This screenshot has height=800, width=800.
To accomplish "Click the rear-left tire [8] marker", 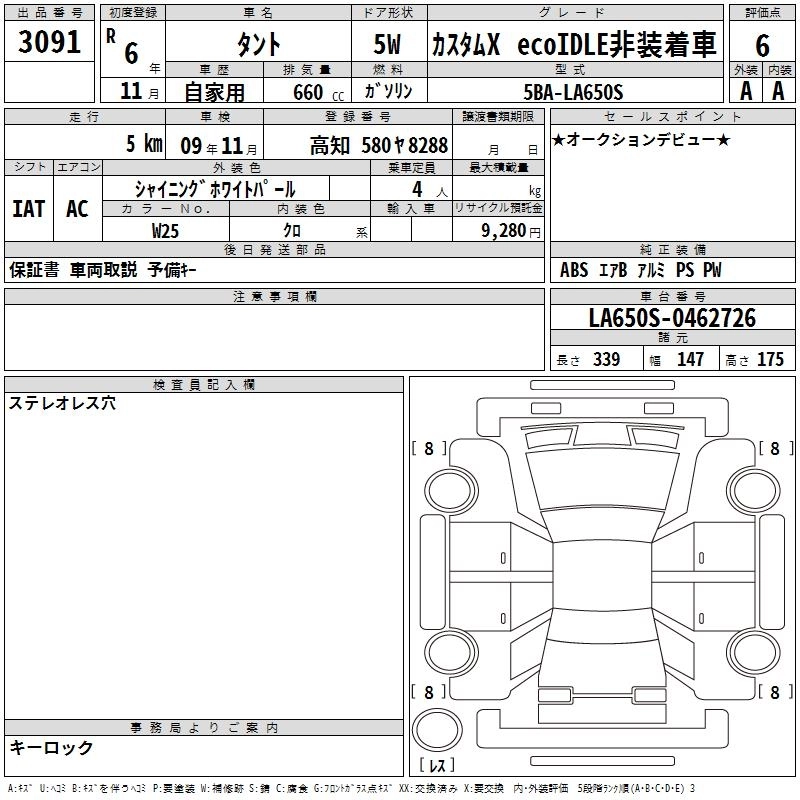I will [x=430, y=692].
